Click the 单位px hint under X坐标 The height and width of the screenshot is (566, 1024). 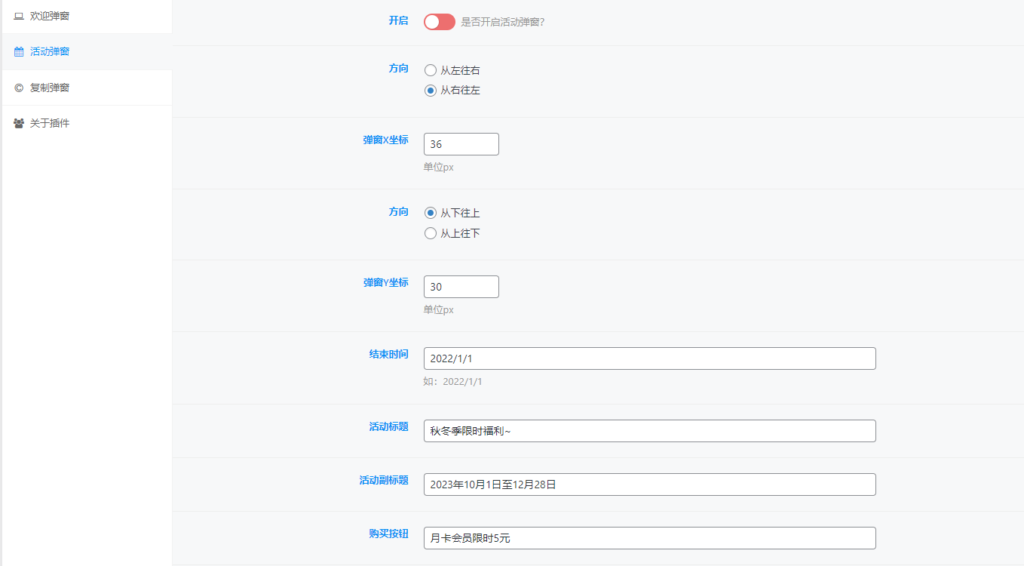438,167
